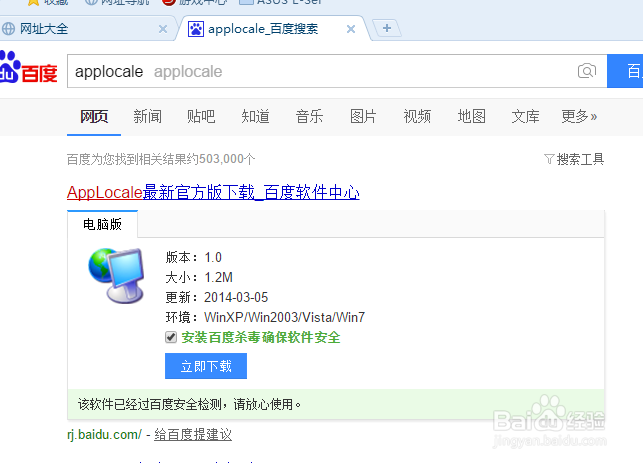
Task: Select the 网页 search category
Action: tap(94, 116)
